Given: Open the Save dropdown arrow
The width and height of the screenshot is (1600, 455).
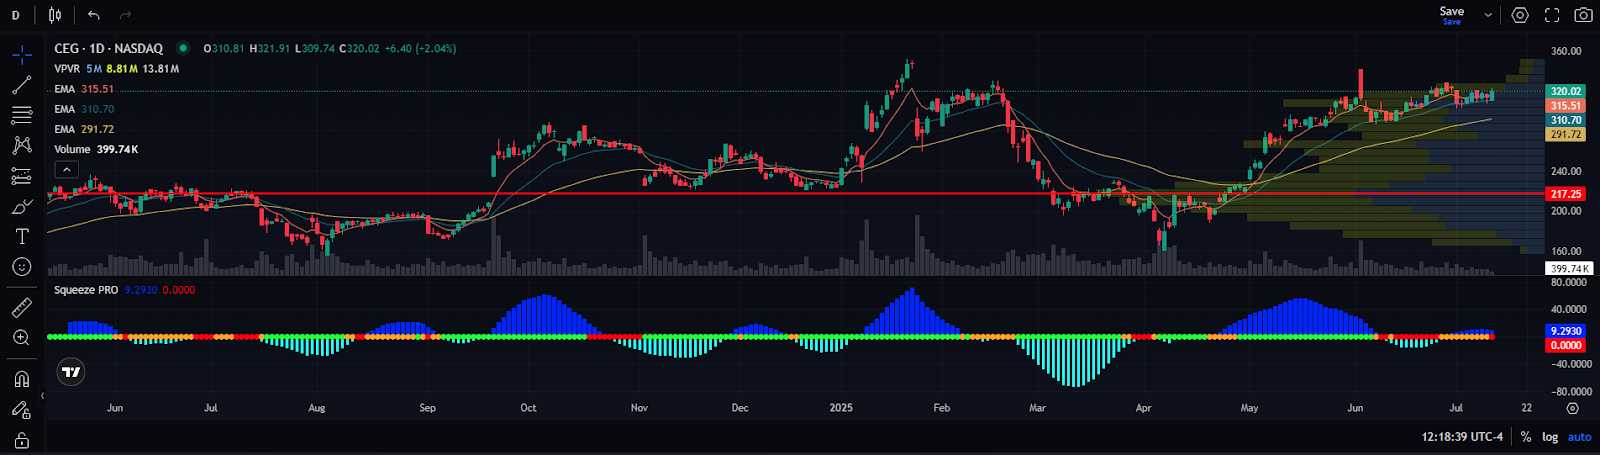Looking at the screenshot, I should [1488, 15].
